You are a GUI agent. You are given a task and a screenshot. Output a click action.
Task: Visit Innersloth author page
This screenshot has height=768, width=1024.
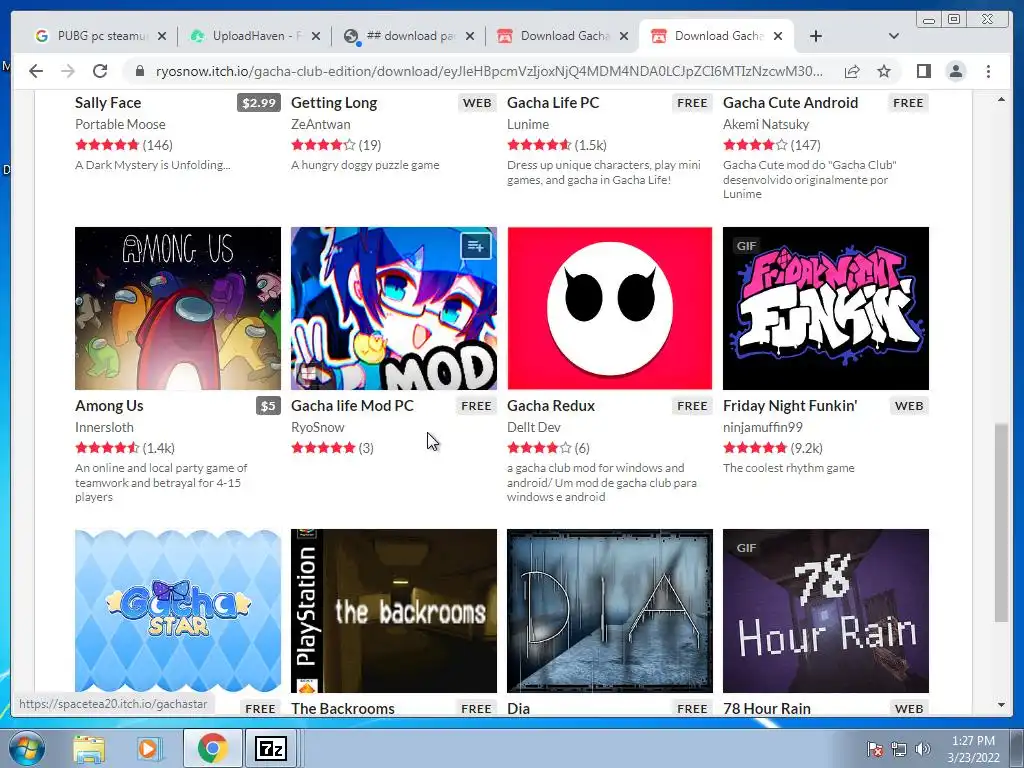point(104,427)
